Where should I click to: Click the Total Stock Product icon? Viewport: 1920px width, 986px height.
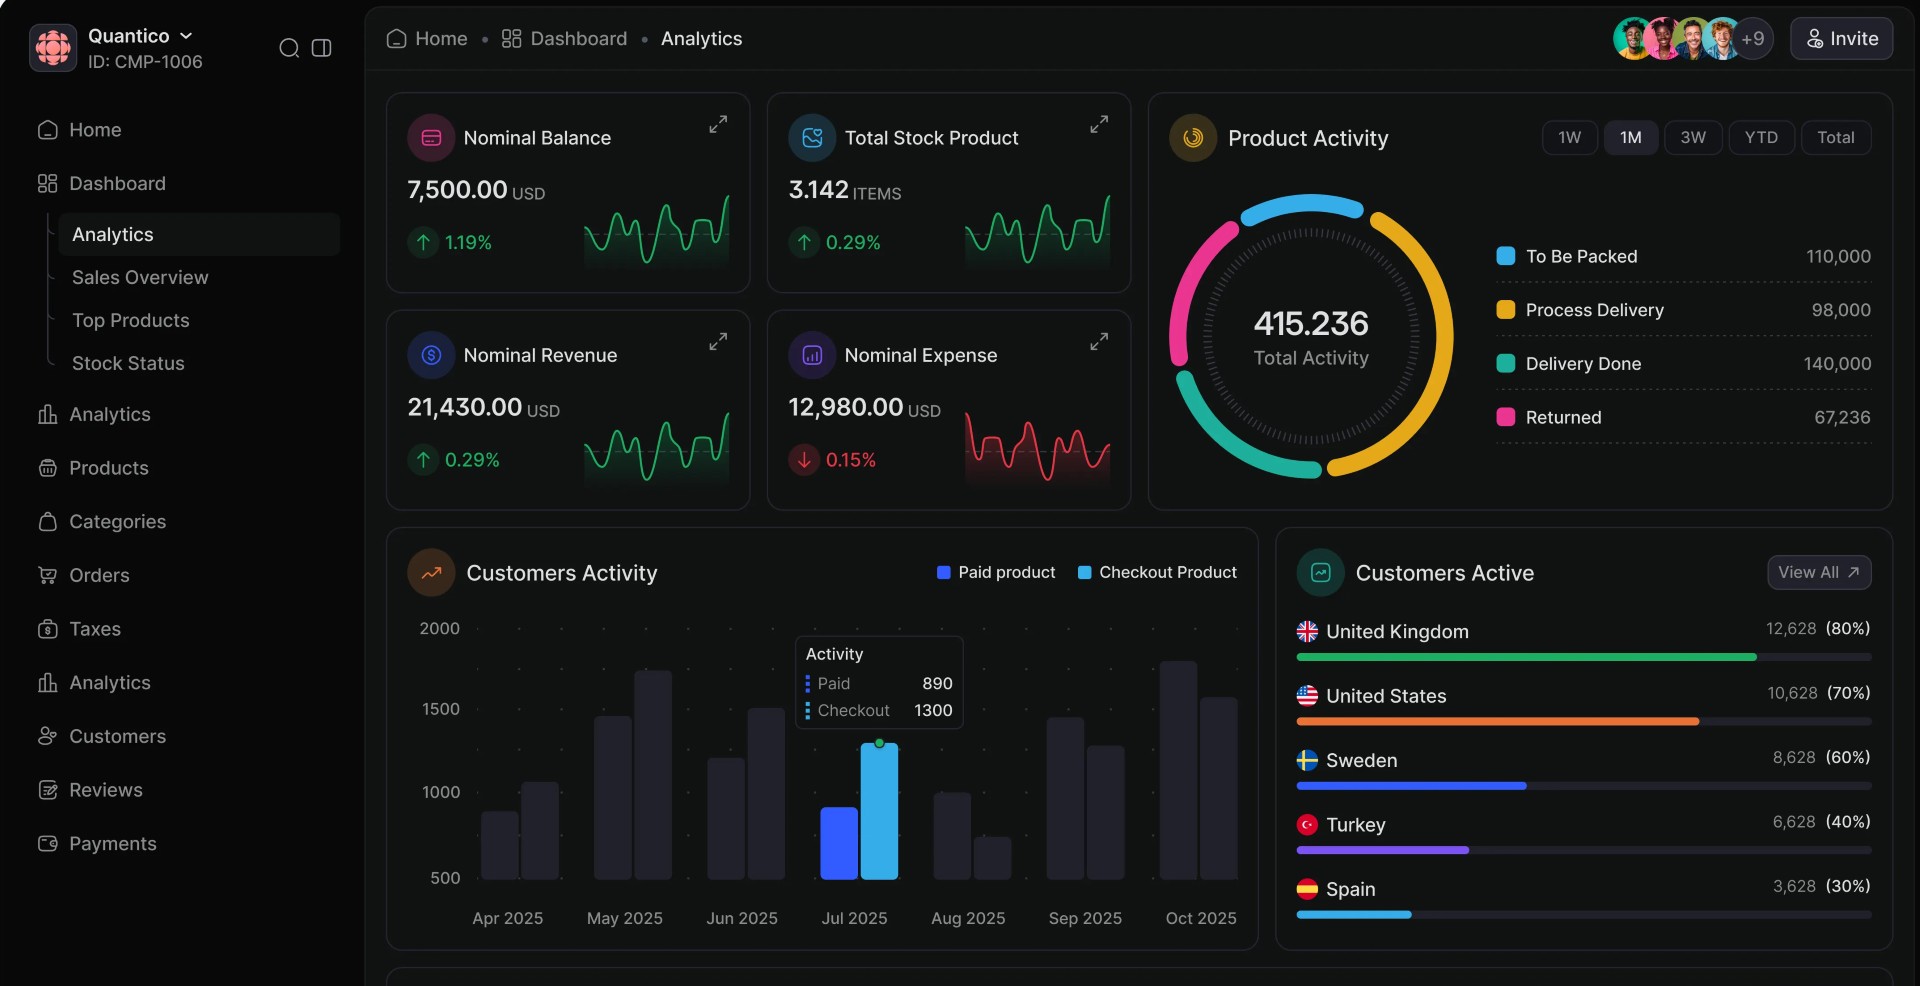[x=812, y=137]
